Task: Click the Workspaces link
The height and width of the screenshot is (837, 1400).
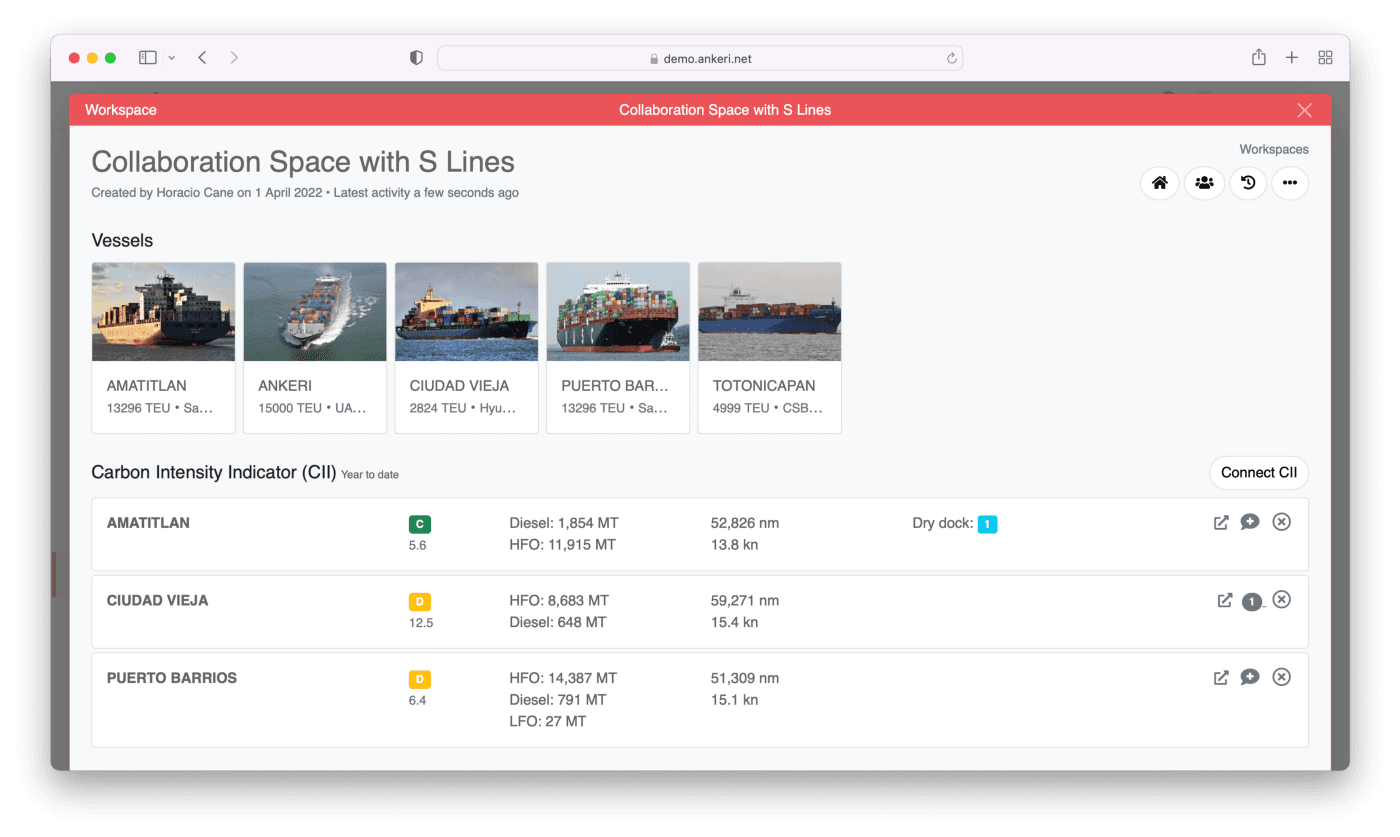Action: pos(1274,149)
